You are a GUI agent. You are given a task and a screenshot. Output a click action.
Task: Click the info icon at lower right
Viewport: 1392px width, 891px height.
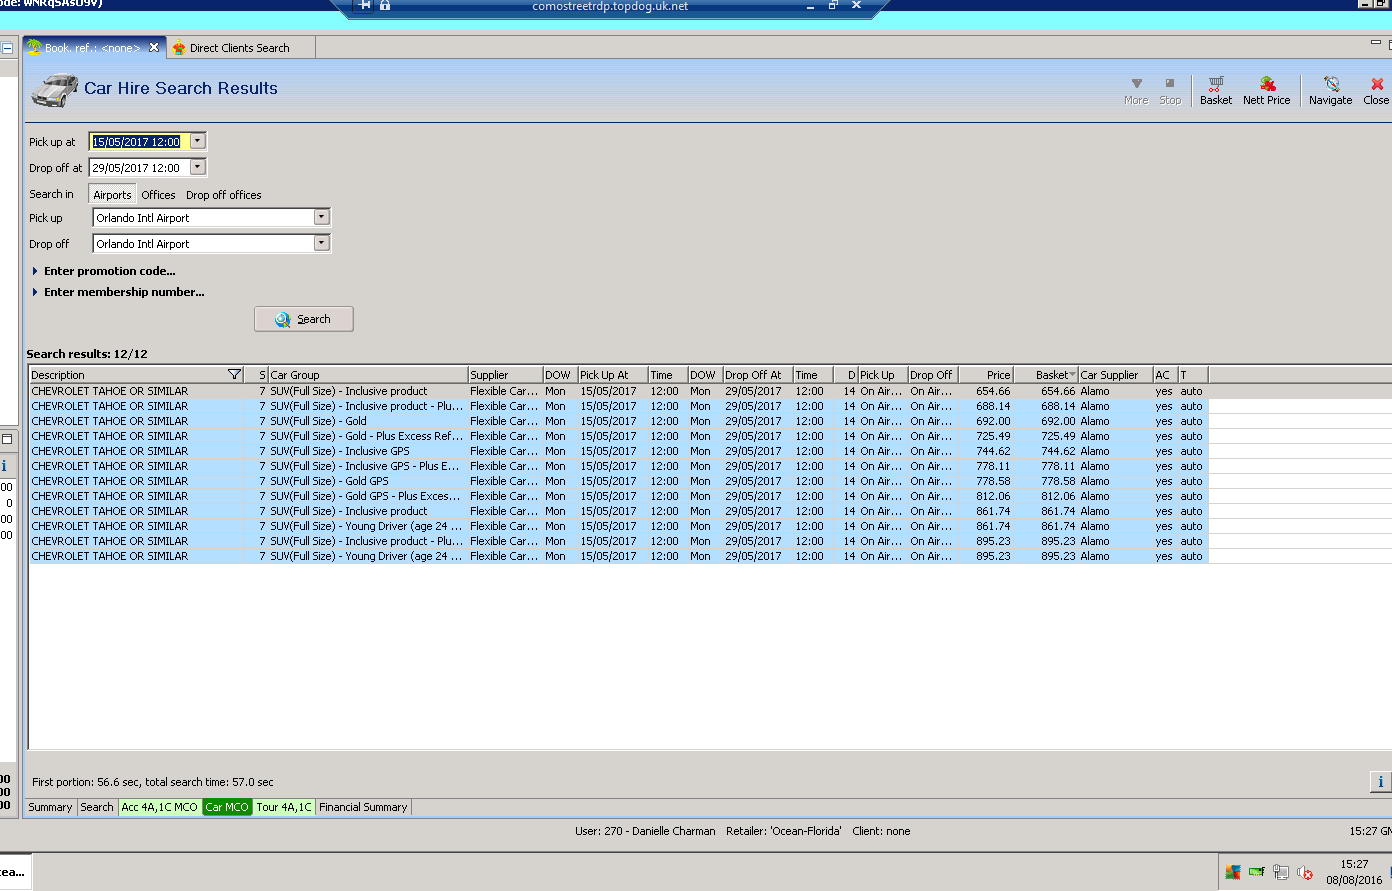pyautogui.click(x=1380, y=782)
